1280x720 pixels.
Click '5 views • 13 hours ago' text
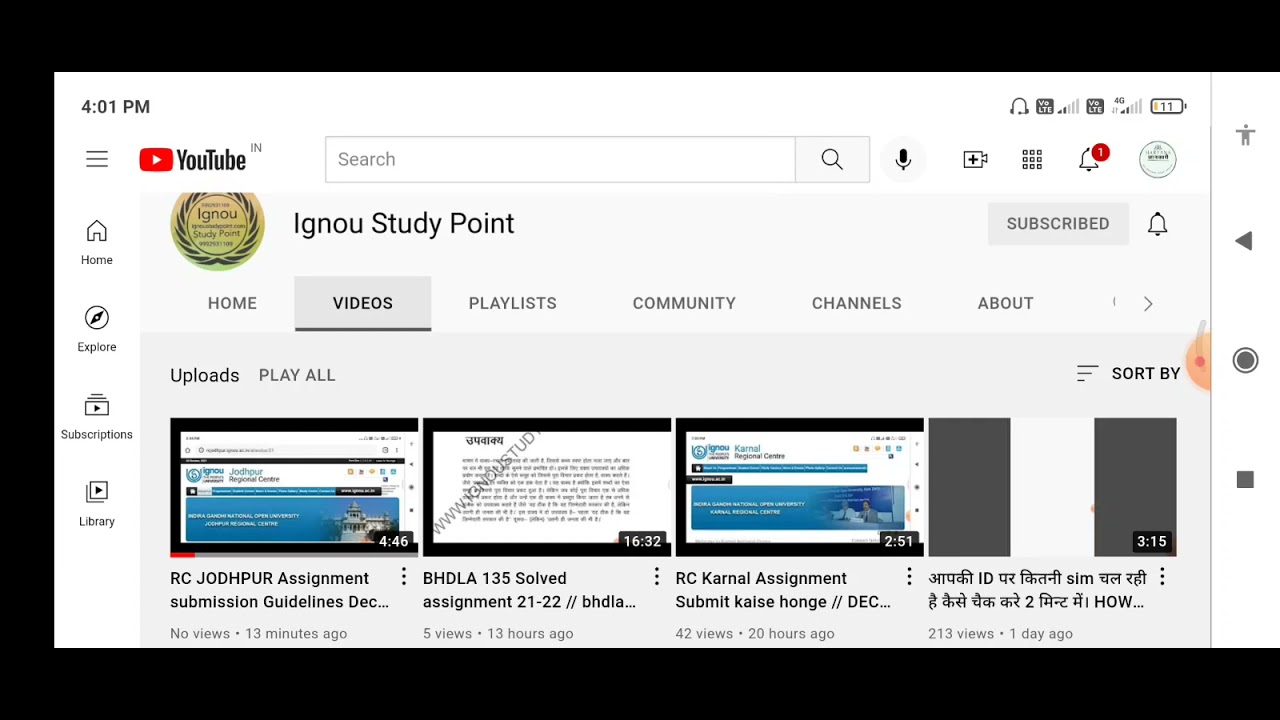click(498, 634)
